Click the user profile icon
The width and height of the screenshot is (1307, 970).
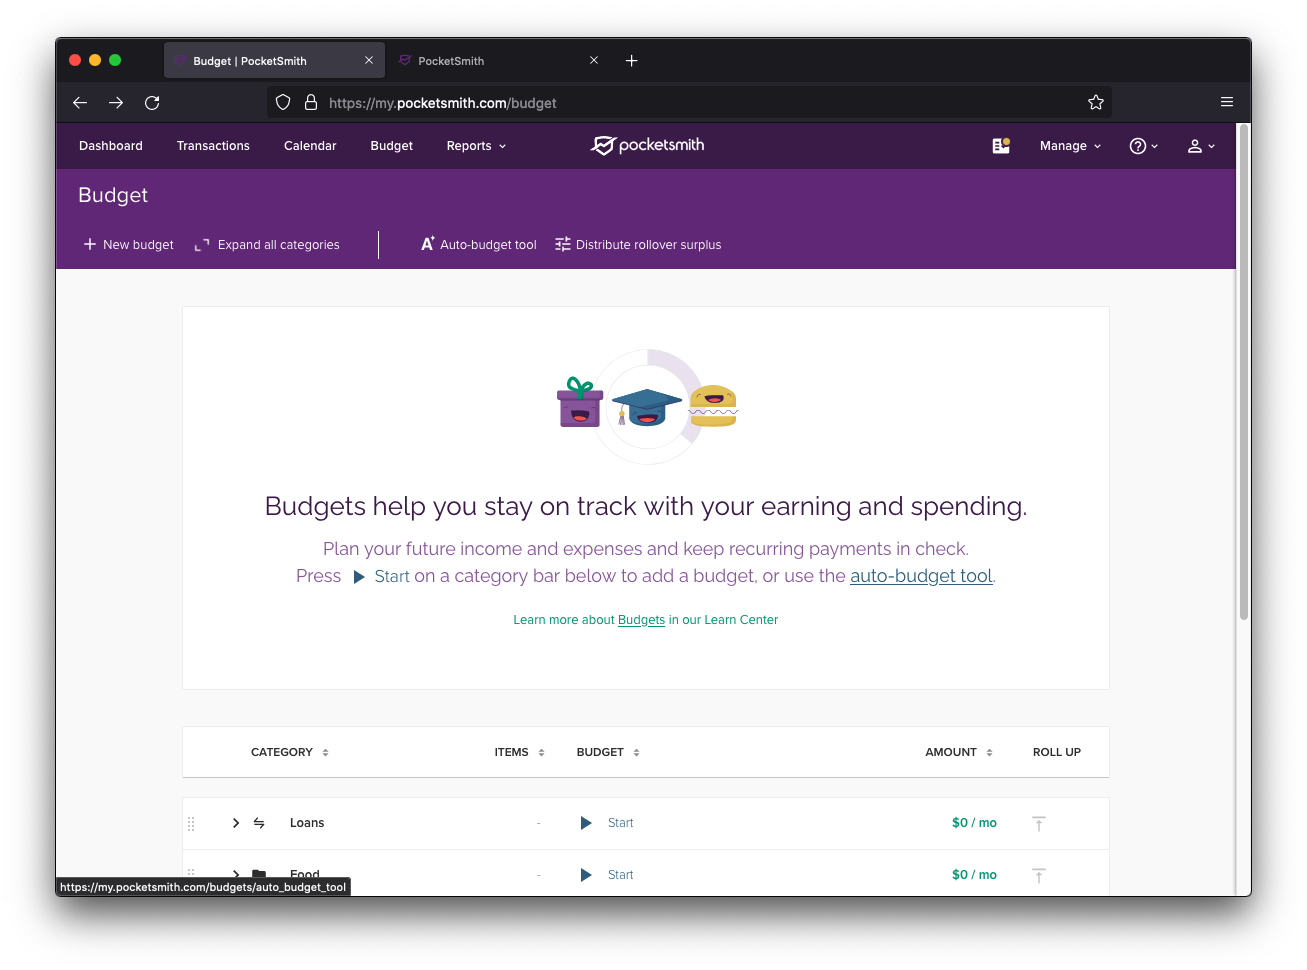point(1196,146)
